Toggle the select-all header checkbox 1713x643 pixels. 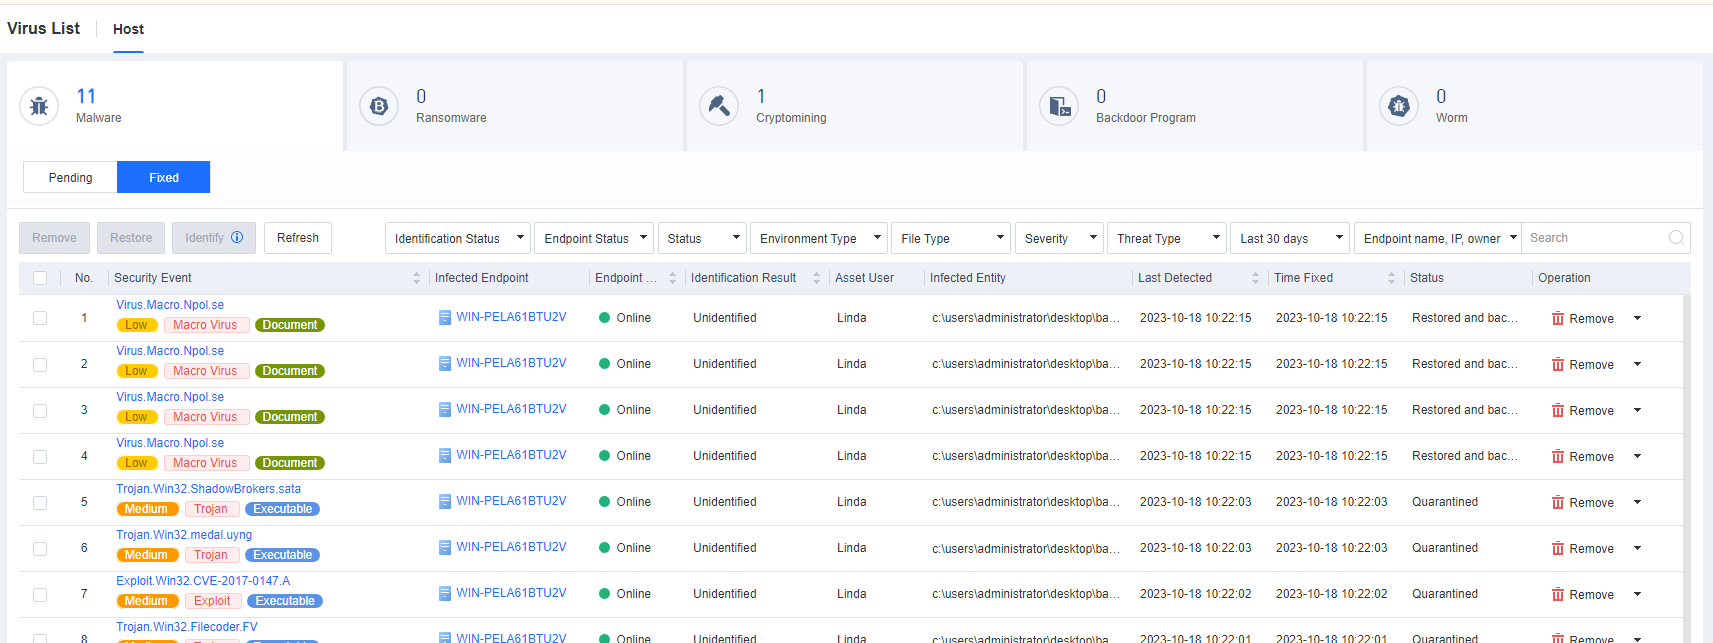coord(40,278)
